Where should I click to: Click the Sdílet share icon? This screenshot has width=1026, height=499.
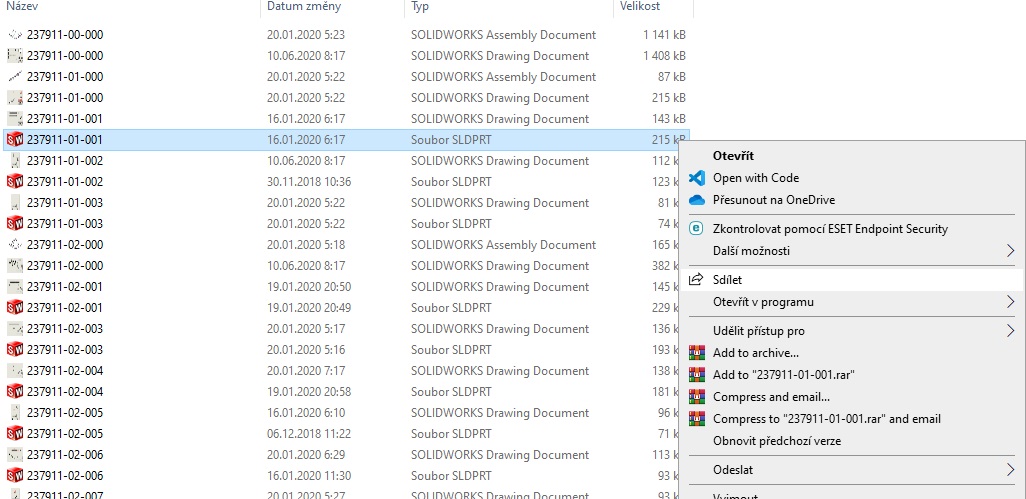click(x=697, y=280)
